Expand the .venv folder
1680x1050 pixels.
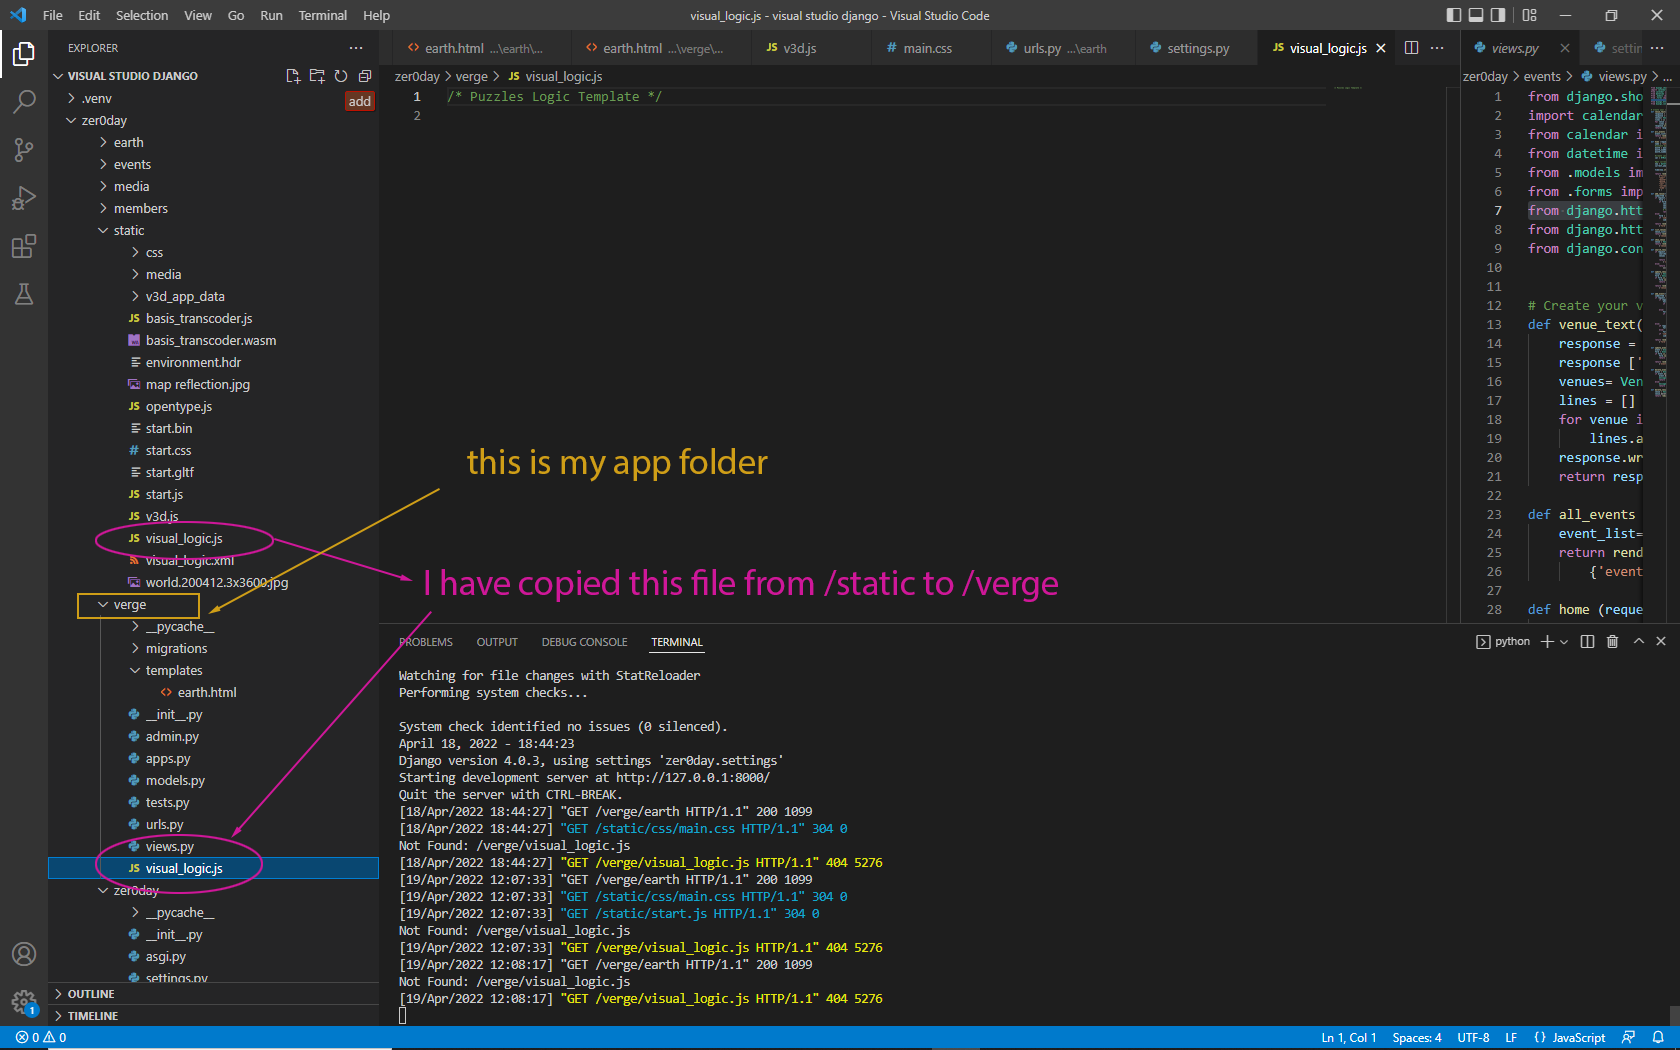click(96, 98)
